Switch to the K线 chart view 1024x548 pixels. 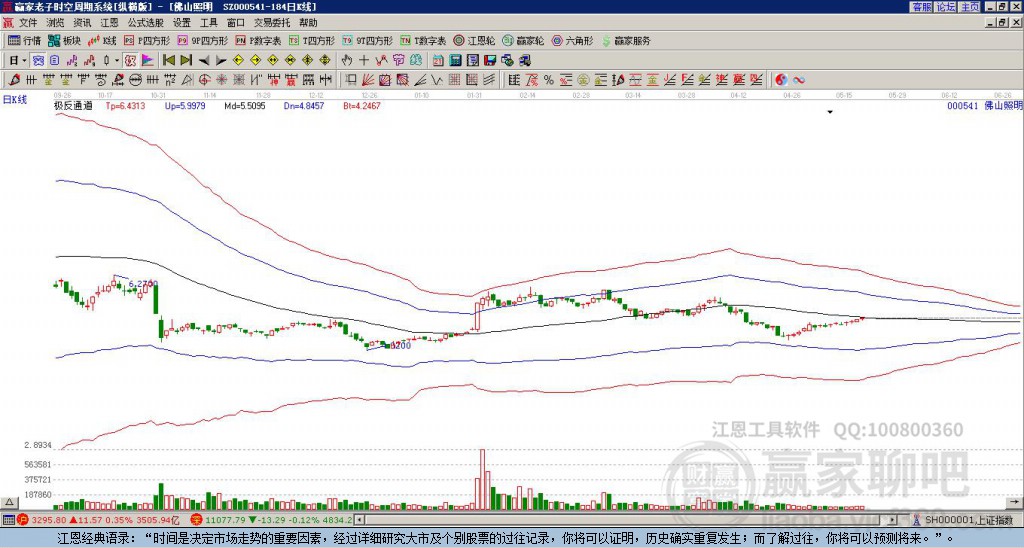coord(102,40)
